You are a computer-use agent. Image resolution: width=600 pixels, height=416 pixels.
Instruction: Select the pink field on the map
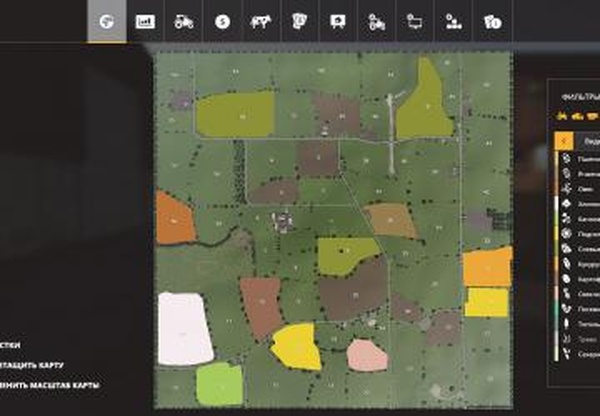tap(367, 355)
